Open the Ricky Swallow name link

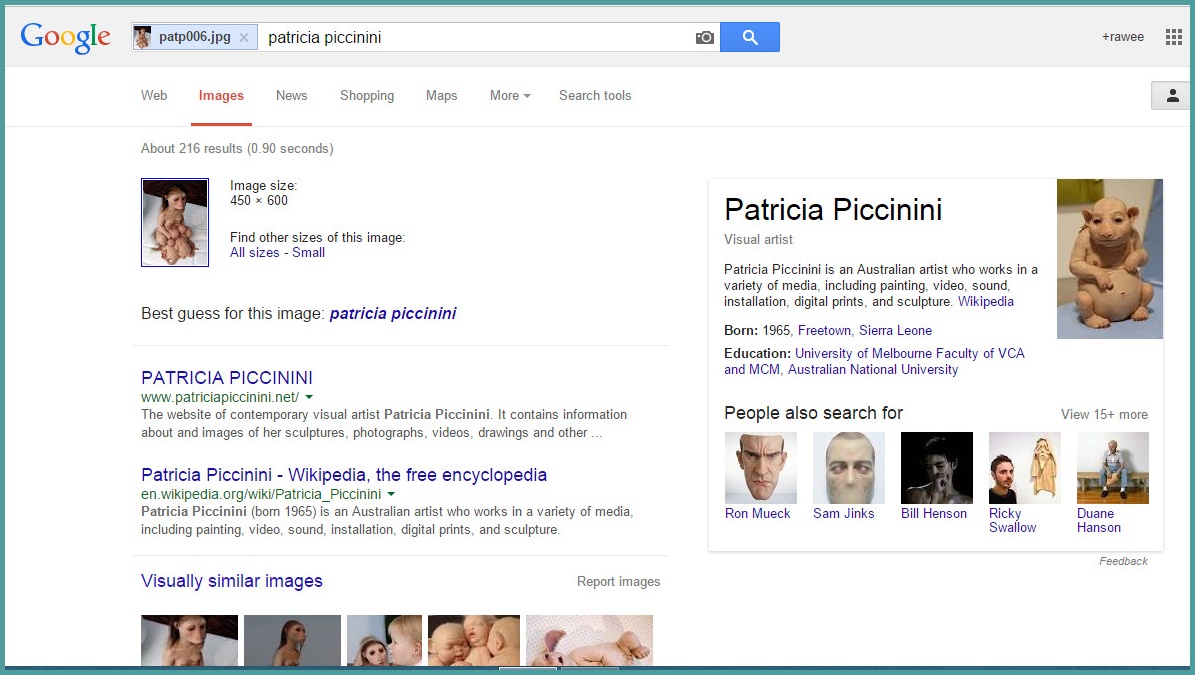pos(1012,520)
